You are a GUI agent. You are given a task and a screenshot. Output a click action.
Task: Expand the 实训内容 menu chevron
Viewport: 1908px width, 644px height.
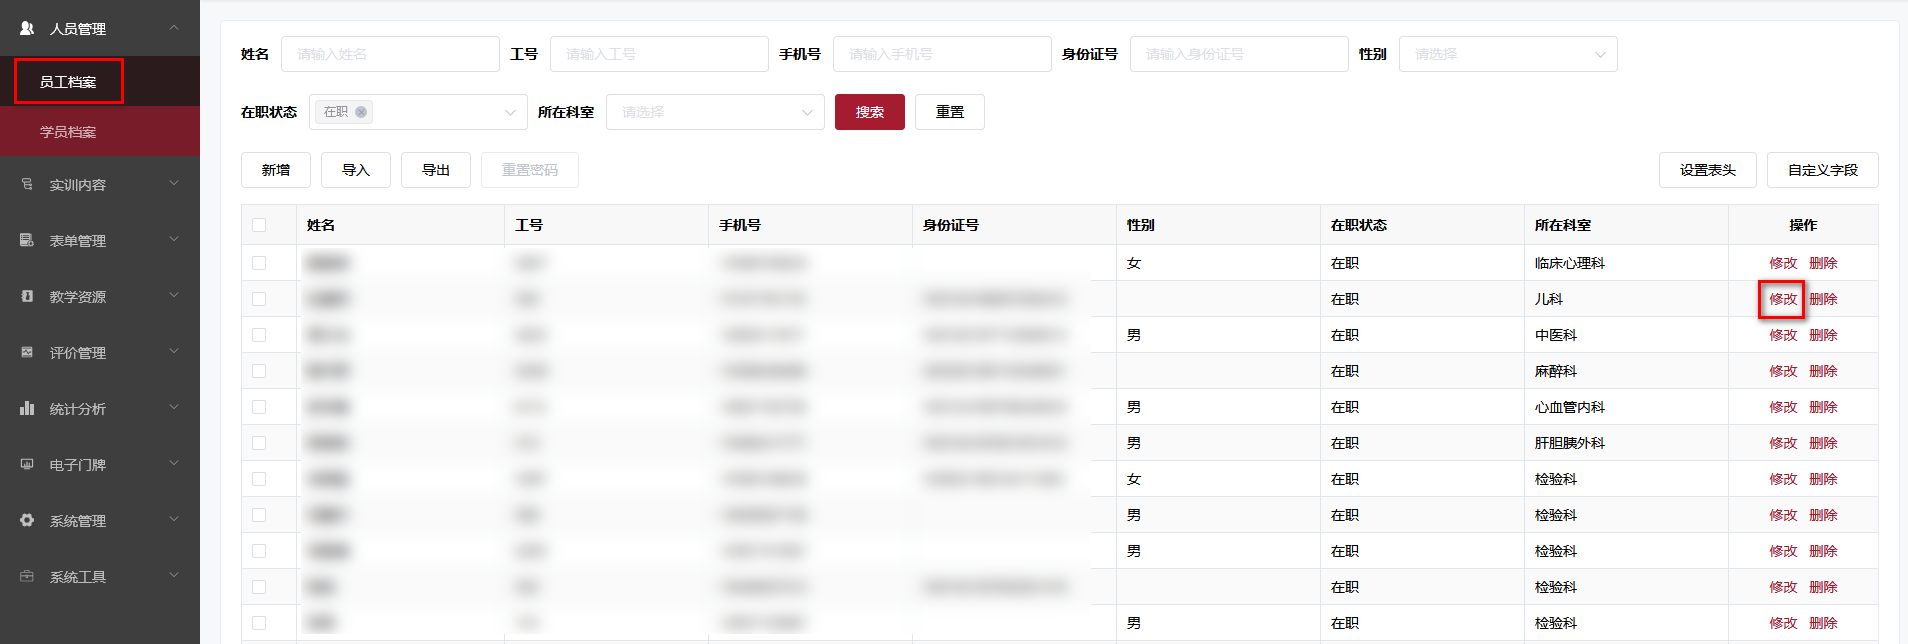[x=174, y=184]
